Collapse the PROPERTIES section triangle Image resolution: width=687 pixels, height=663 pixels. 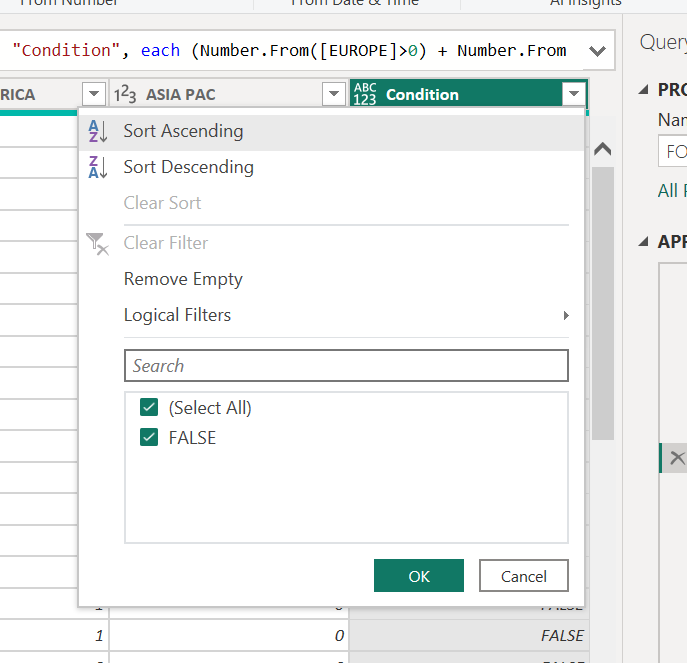643,90
